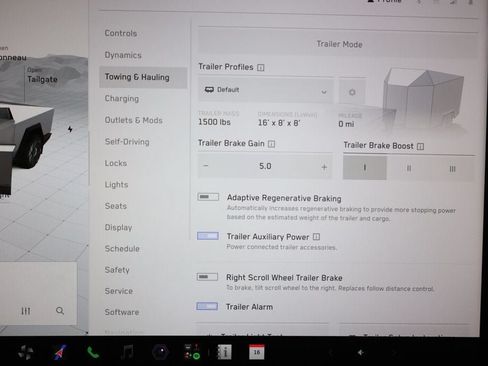Open the Service menu

point(119,291)
